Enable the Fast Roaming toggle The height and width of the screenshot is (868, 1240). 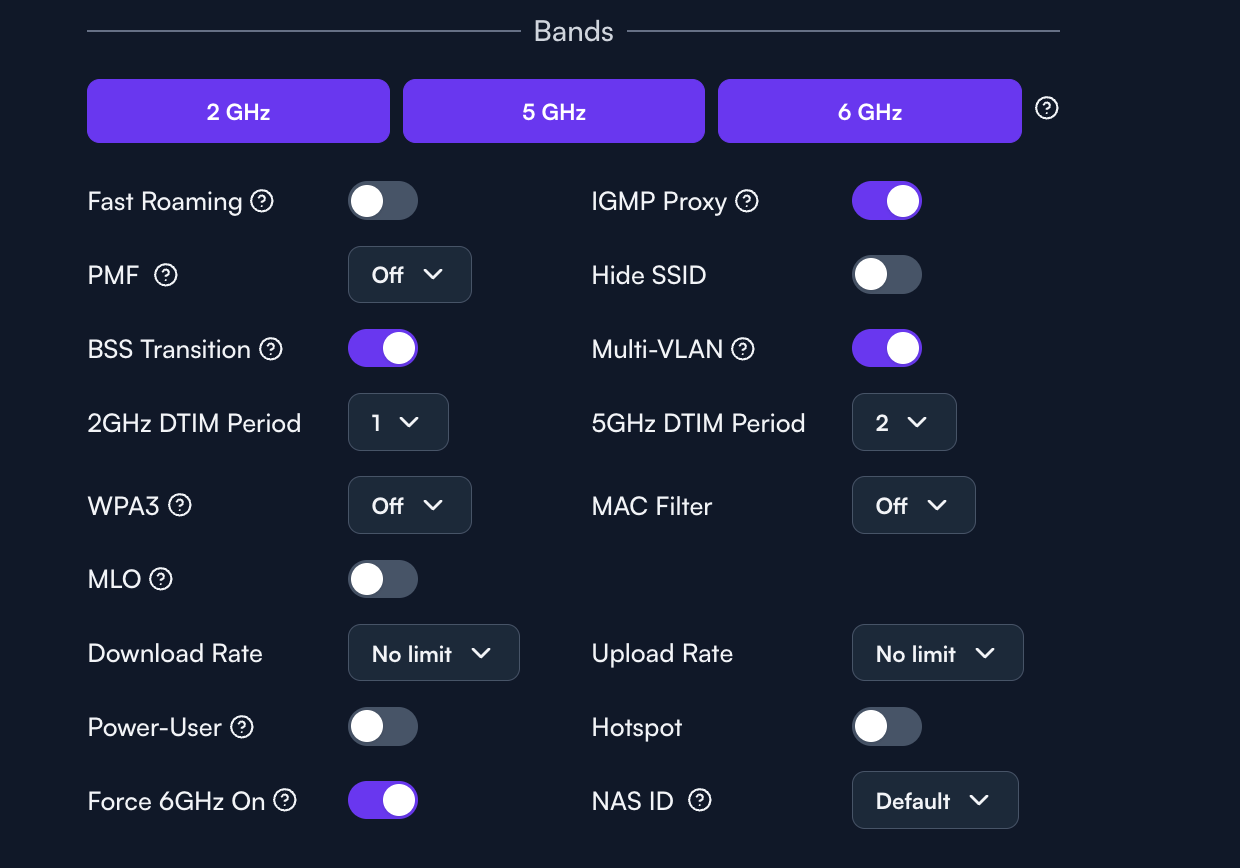383,201
